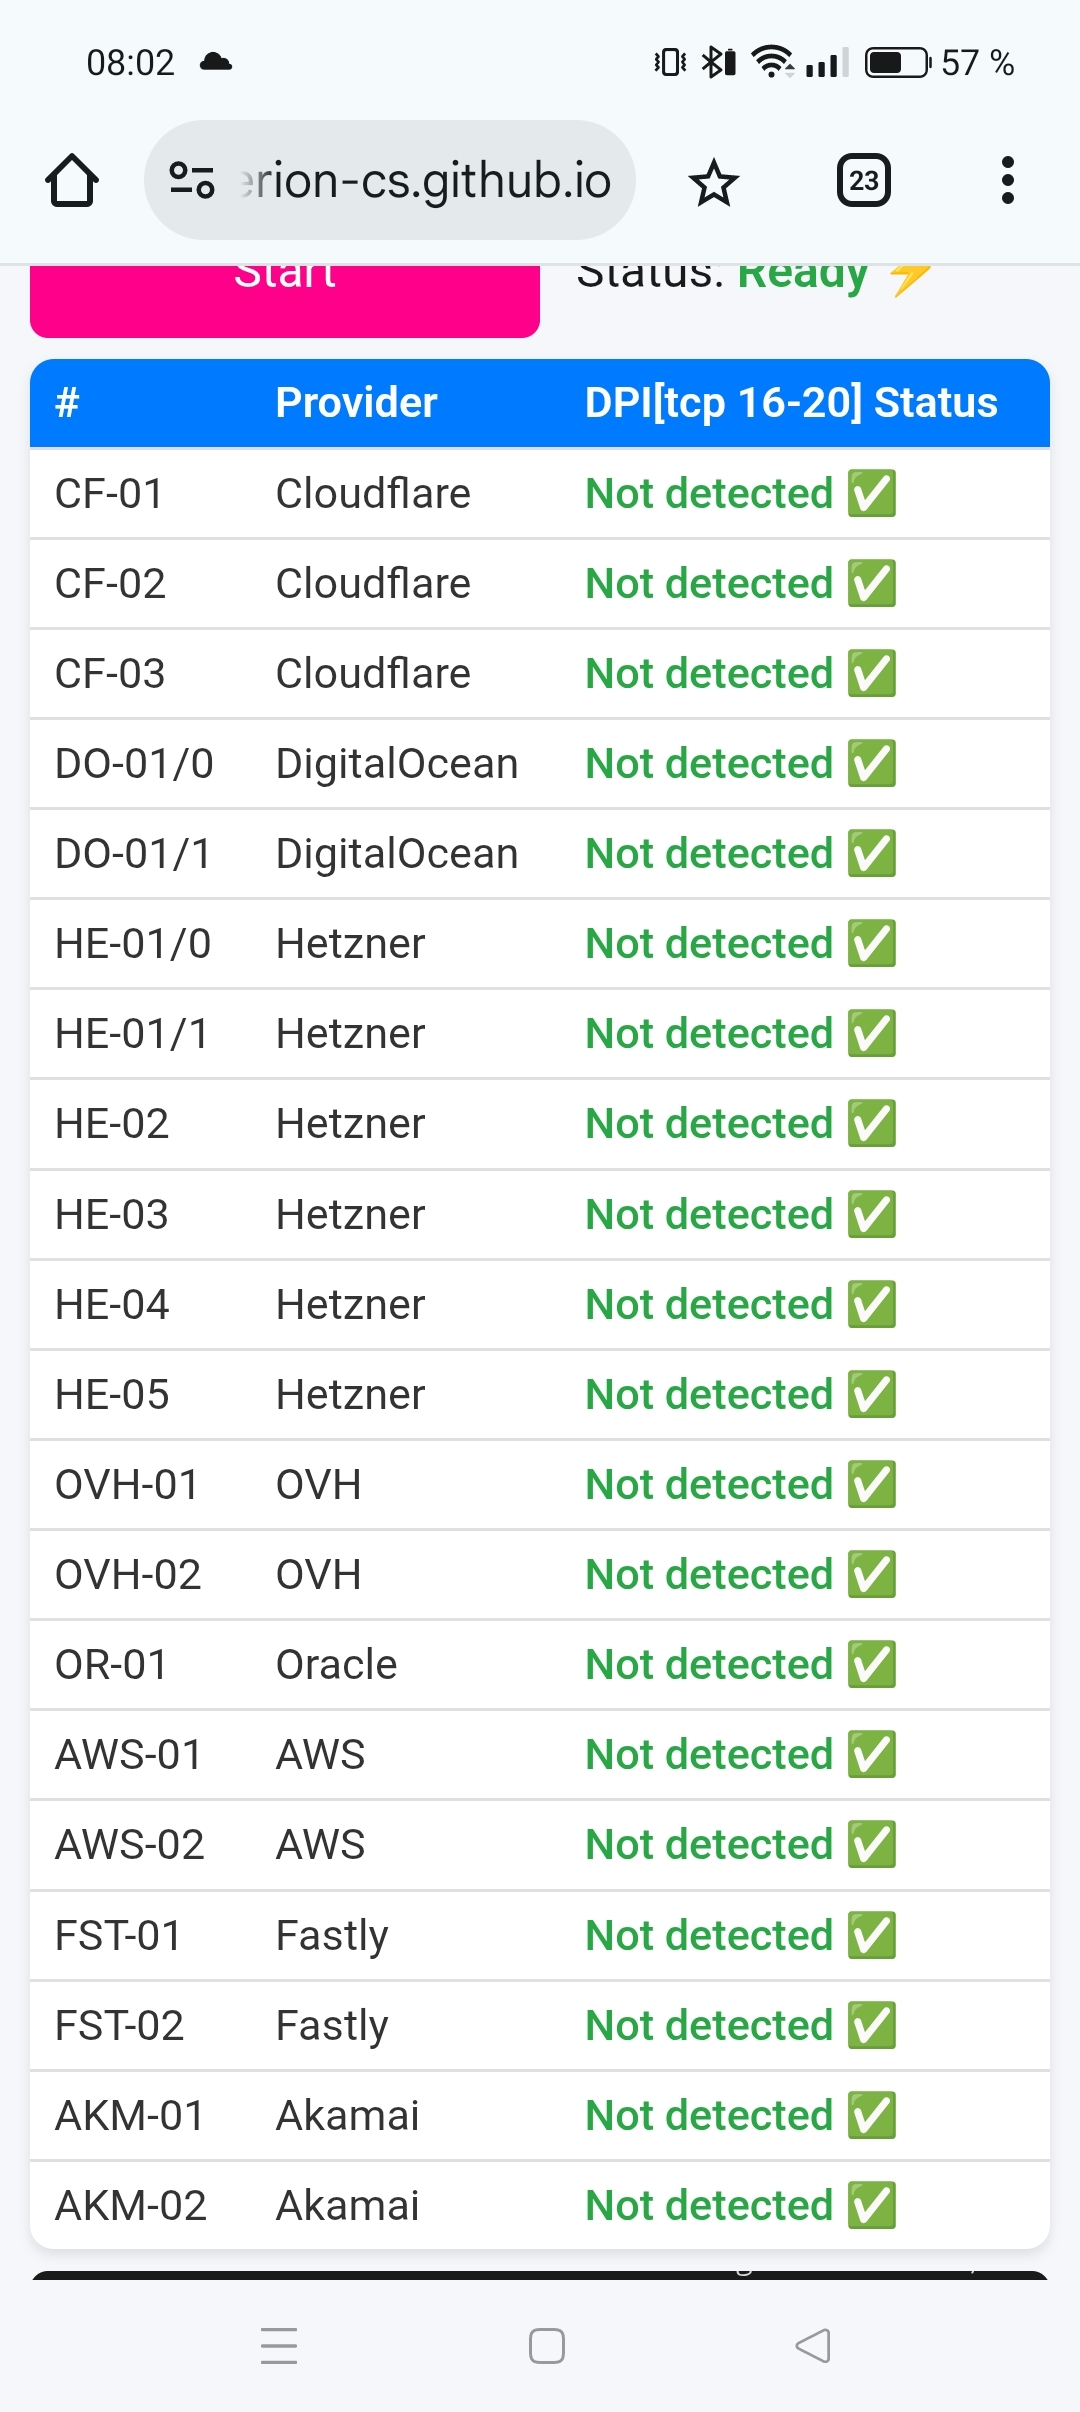Screen dimensions: 1080x2412
Task: Tap the green checkmark in CF-01 row
Action: [871, 494]
